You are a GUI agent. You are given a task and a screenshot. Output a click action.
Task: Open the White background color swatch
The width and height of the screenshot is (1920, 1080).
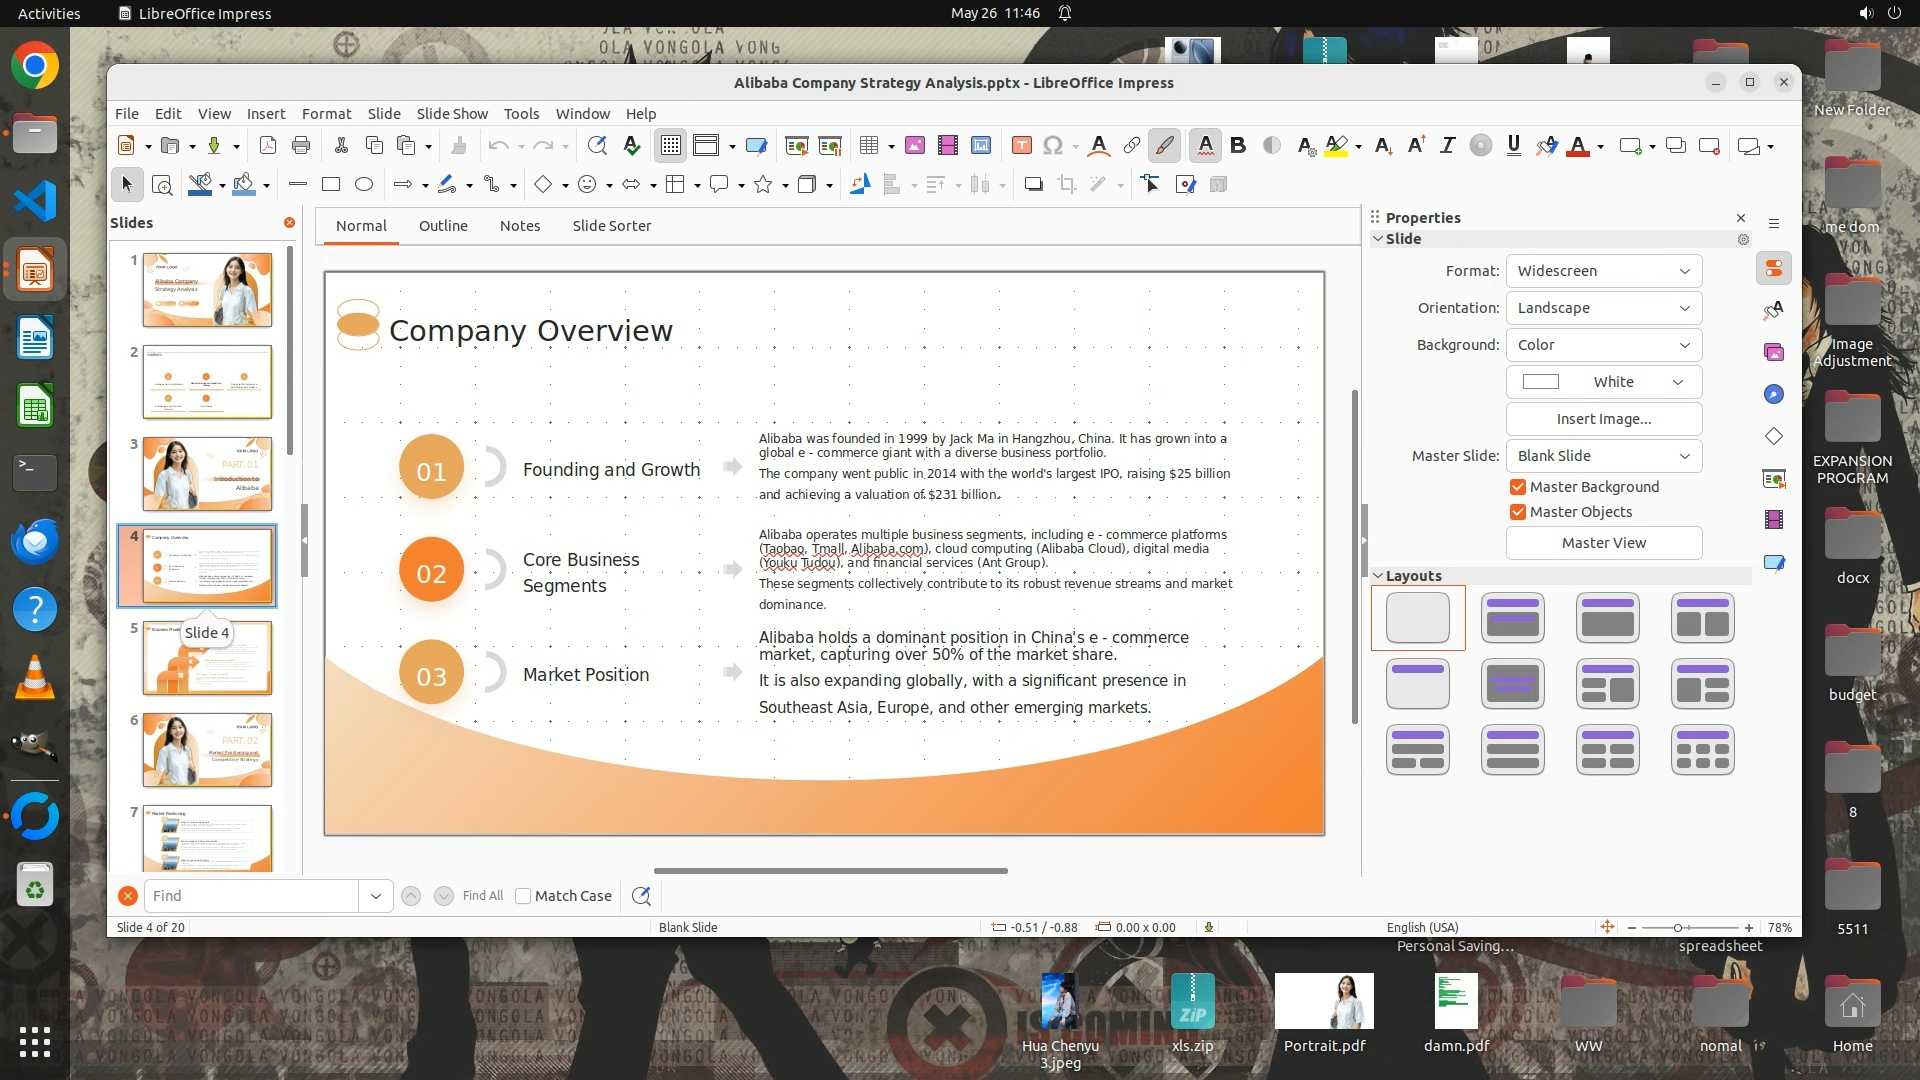coord(1603,382)
